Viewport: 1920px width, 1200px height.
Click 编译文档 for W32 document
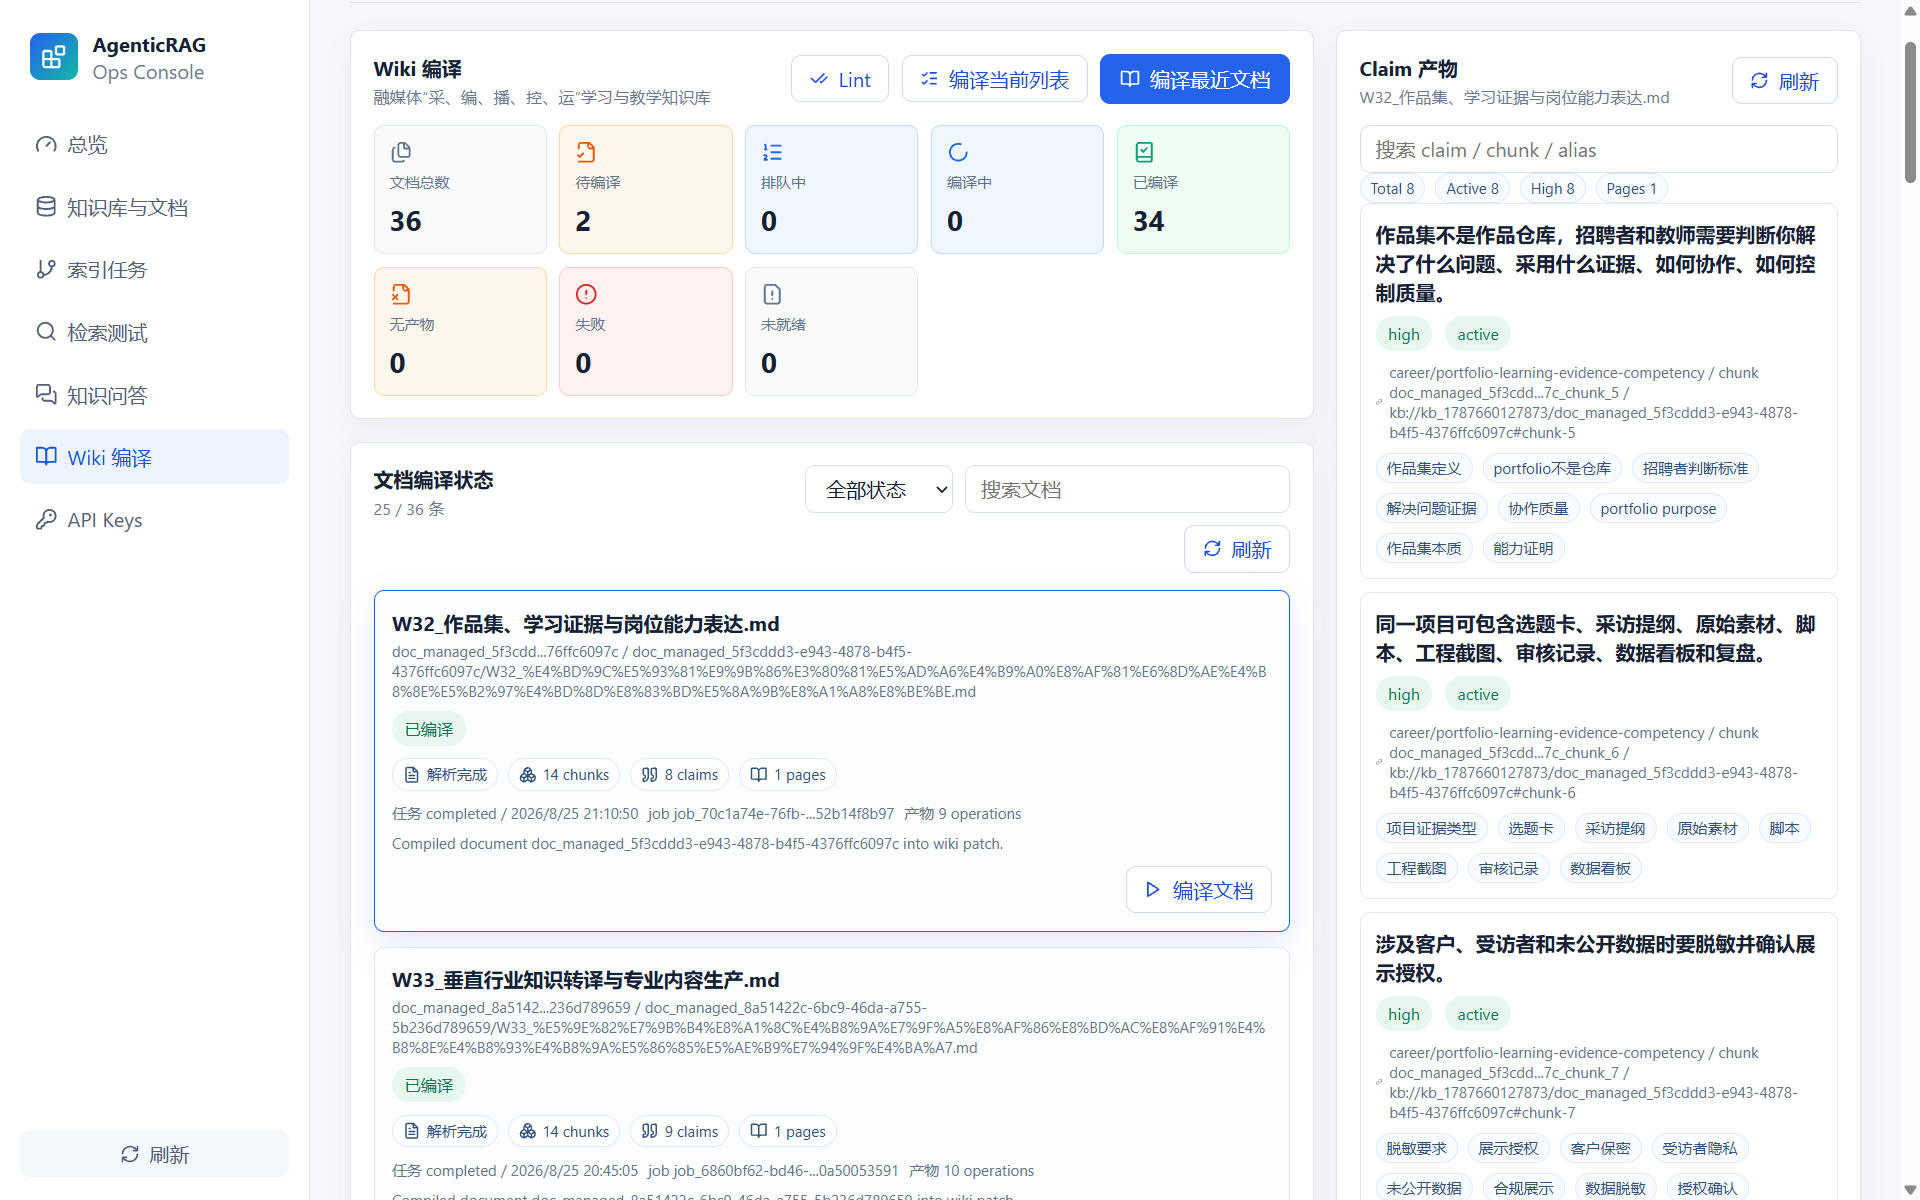(1198, 890)
